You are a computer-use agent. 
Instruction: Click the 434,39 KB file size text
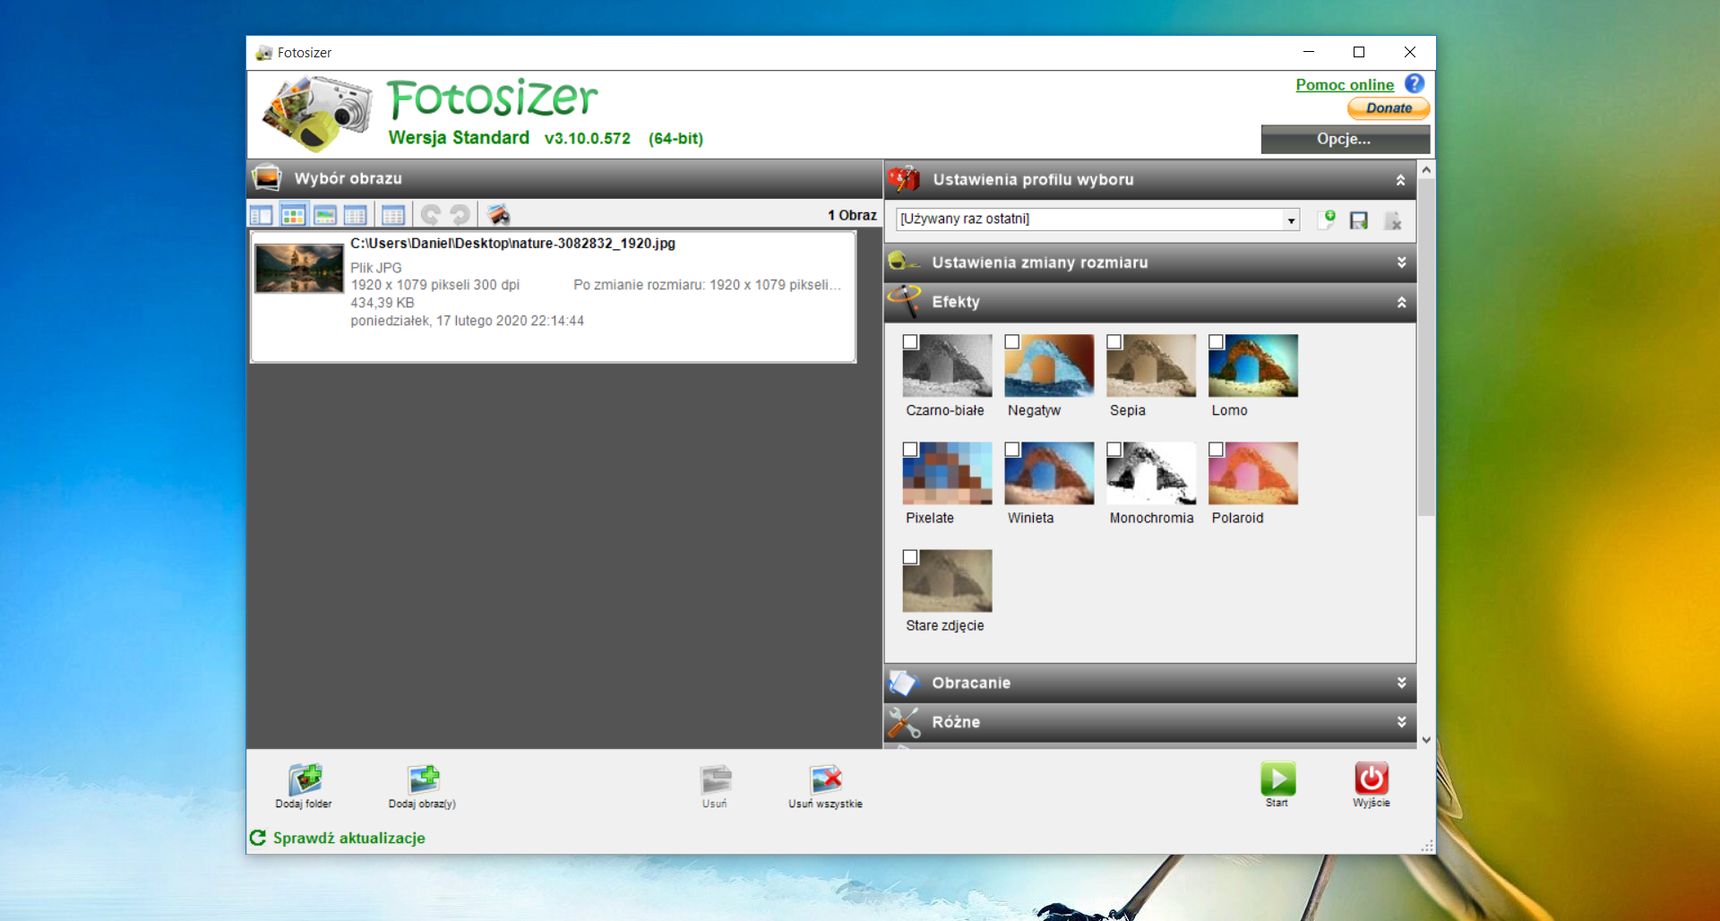click(382, 303)
